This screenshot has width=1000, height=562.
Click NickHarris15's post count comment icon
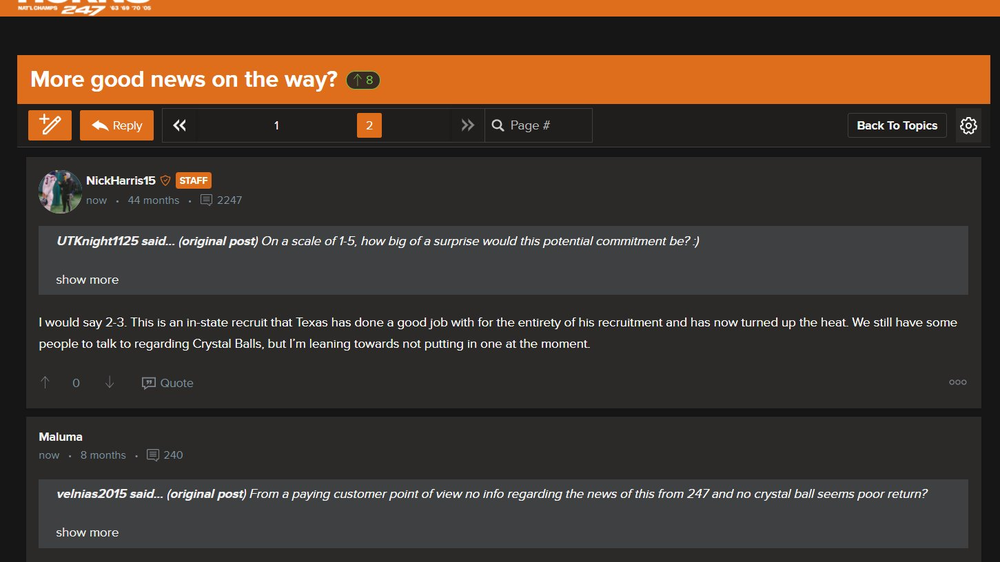[206, 200]
